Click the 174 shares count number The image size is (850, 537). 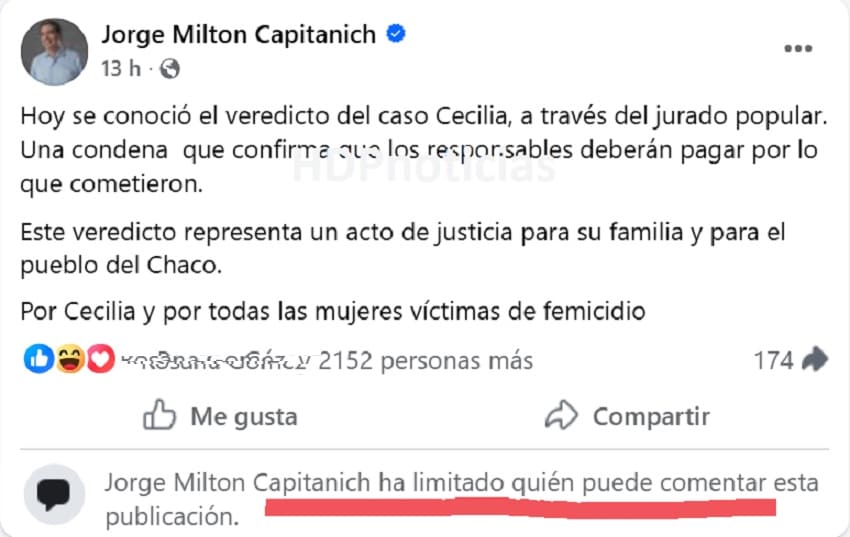(x=773, y=360)
